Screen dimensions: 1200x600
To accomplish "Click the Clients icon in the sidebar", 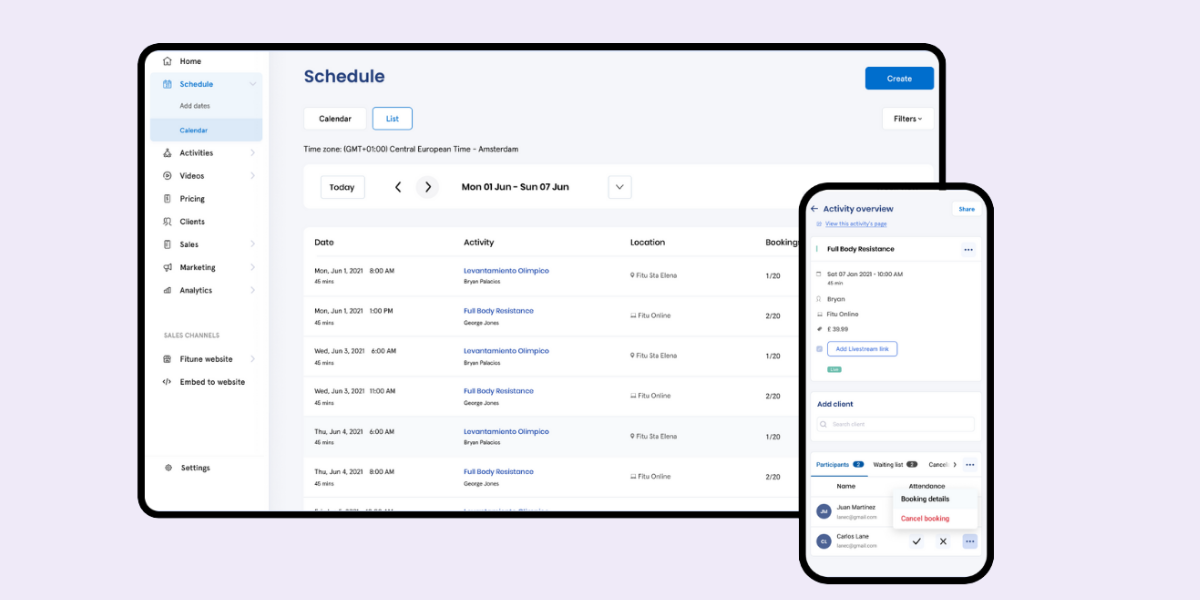I will [167, 221].
